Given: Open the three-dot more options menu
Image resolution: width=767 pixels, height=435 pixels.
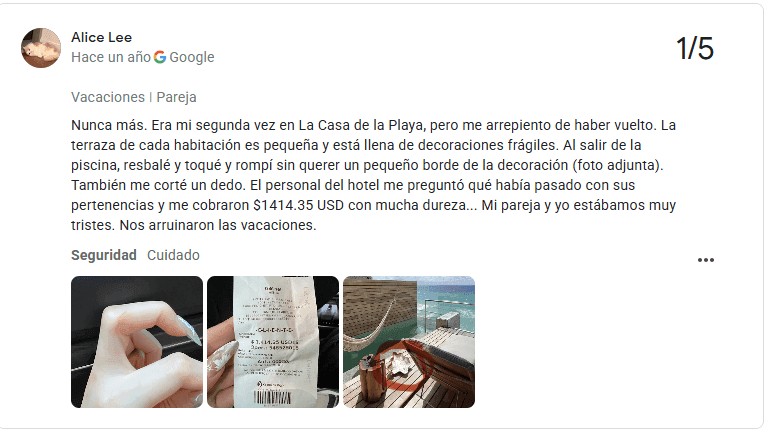Looking at the screenshot, I should coord(705,260).
